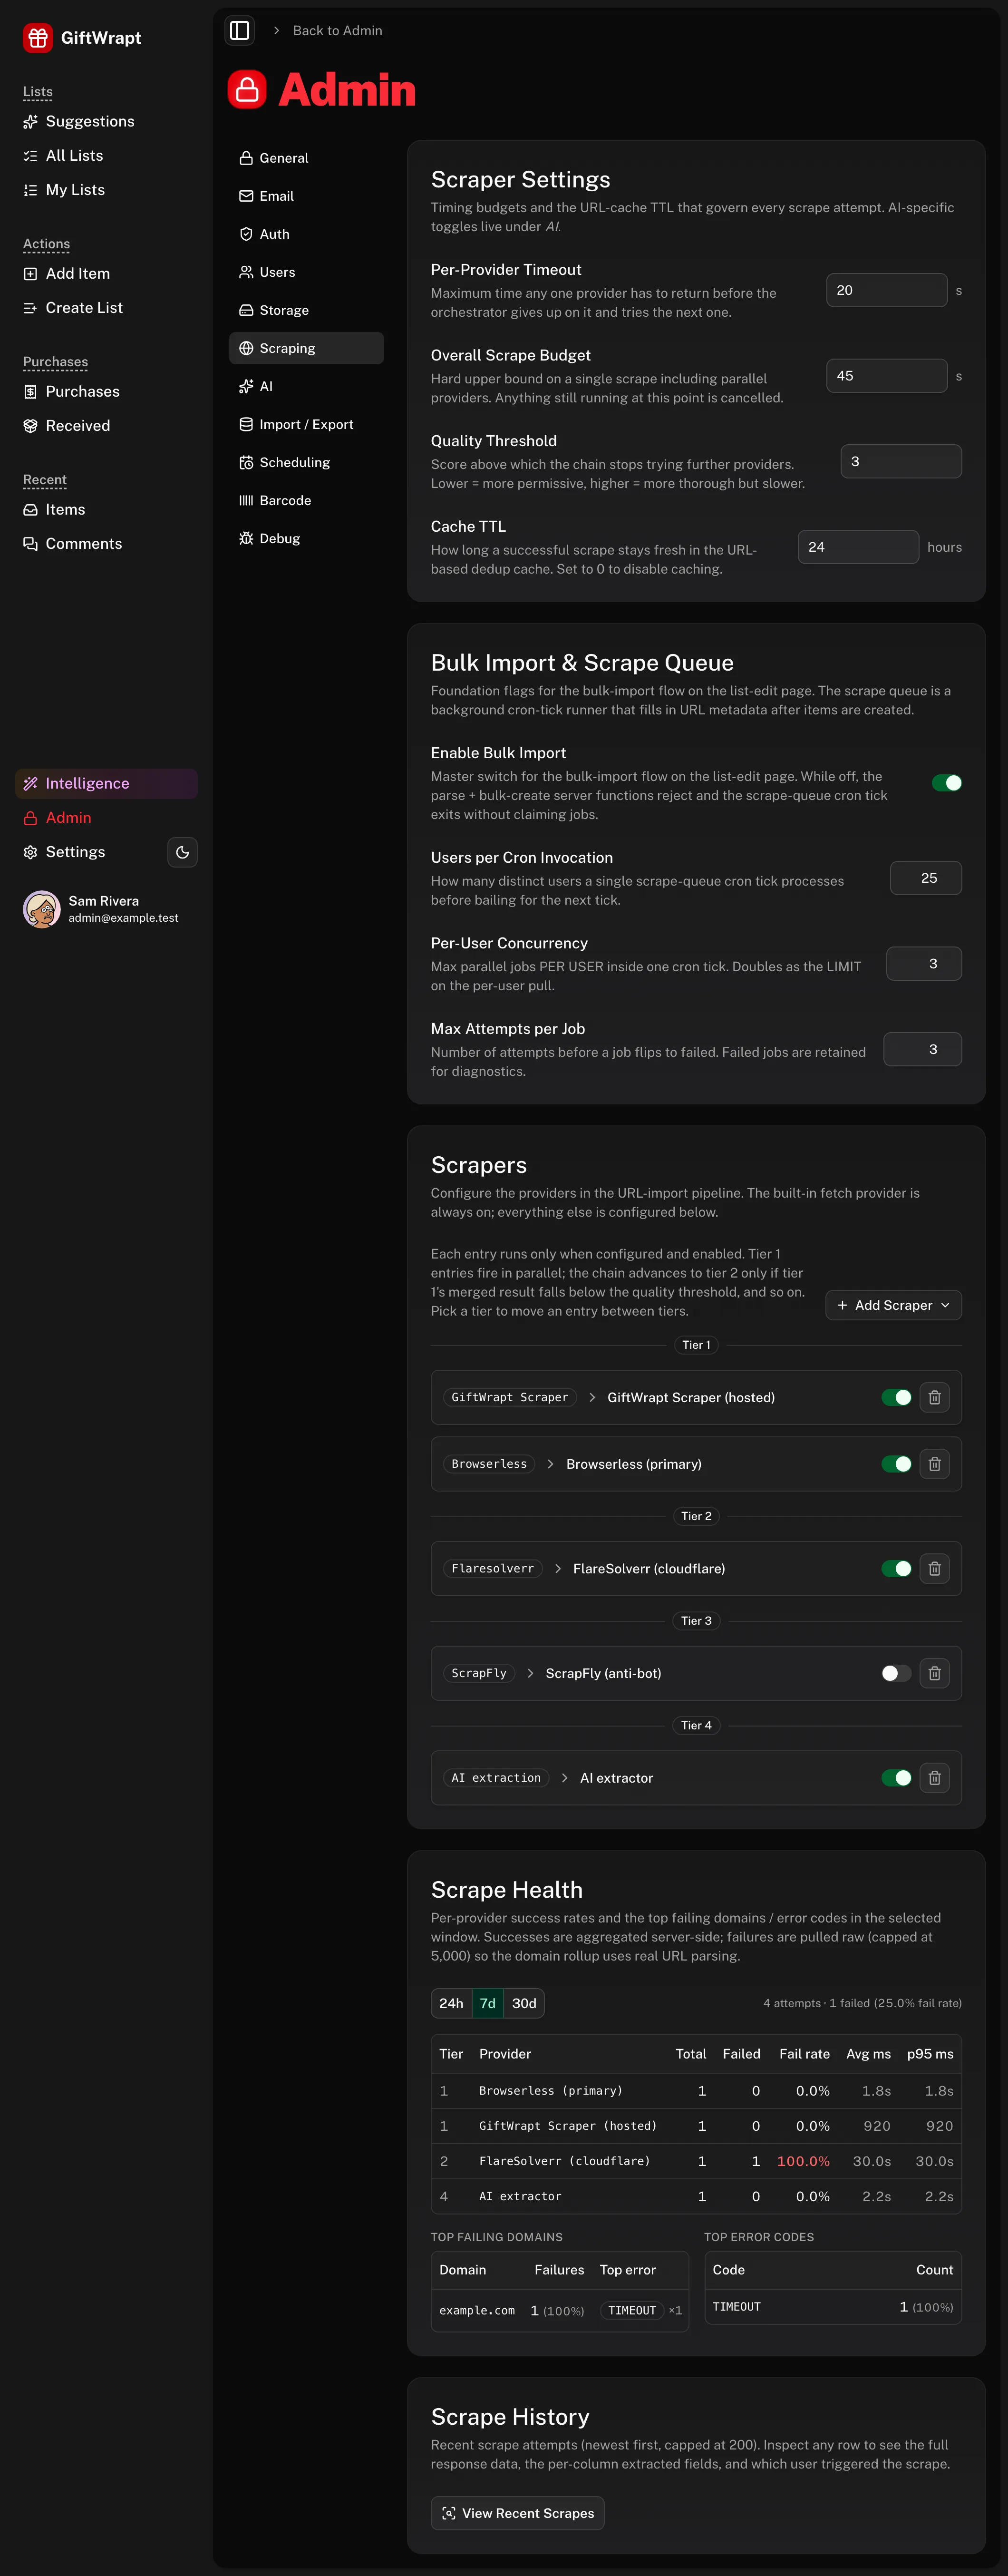Image resolution: width=1008 pixels, height=2576 pixels.
Task: Click the dark mode moon icon
Action: (182, 852)
